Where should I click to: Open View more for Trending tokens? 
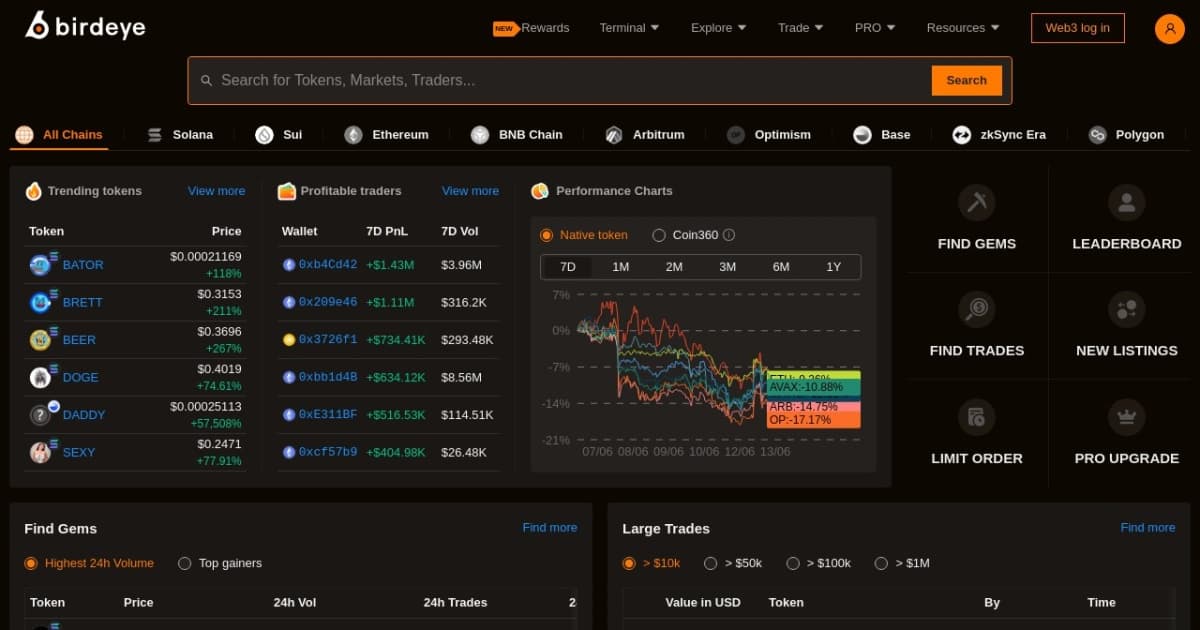(216, 191)
